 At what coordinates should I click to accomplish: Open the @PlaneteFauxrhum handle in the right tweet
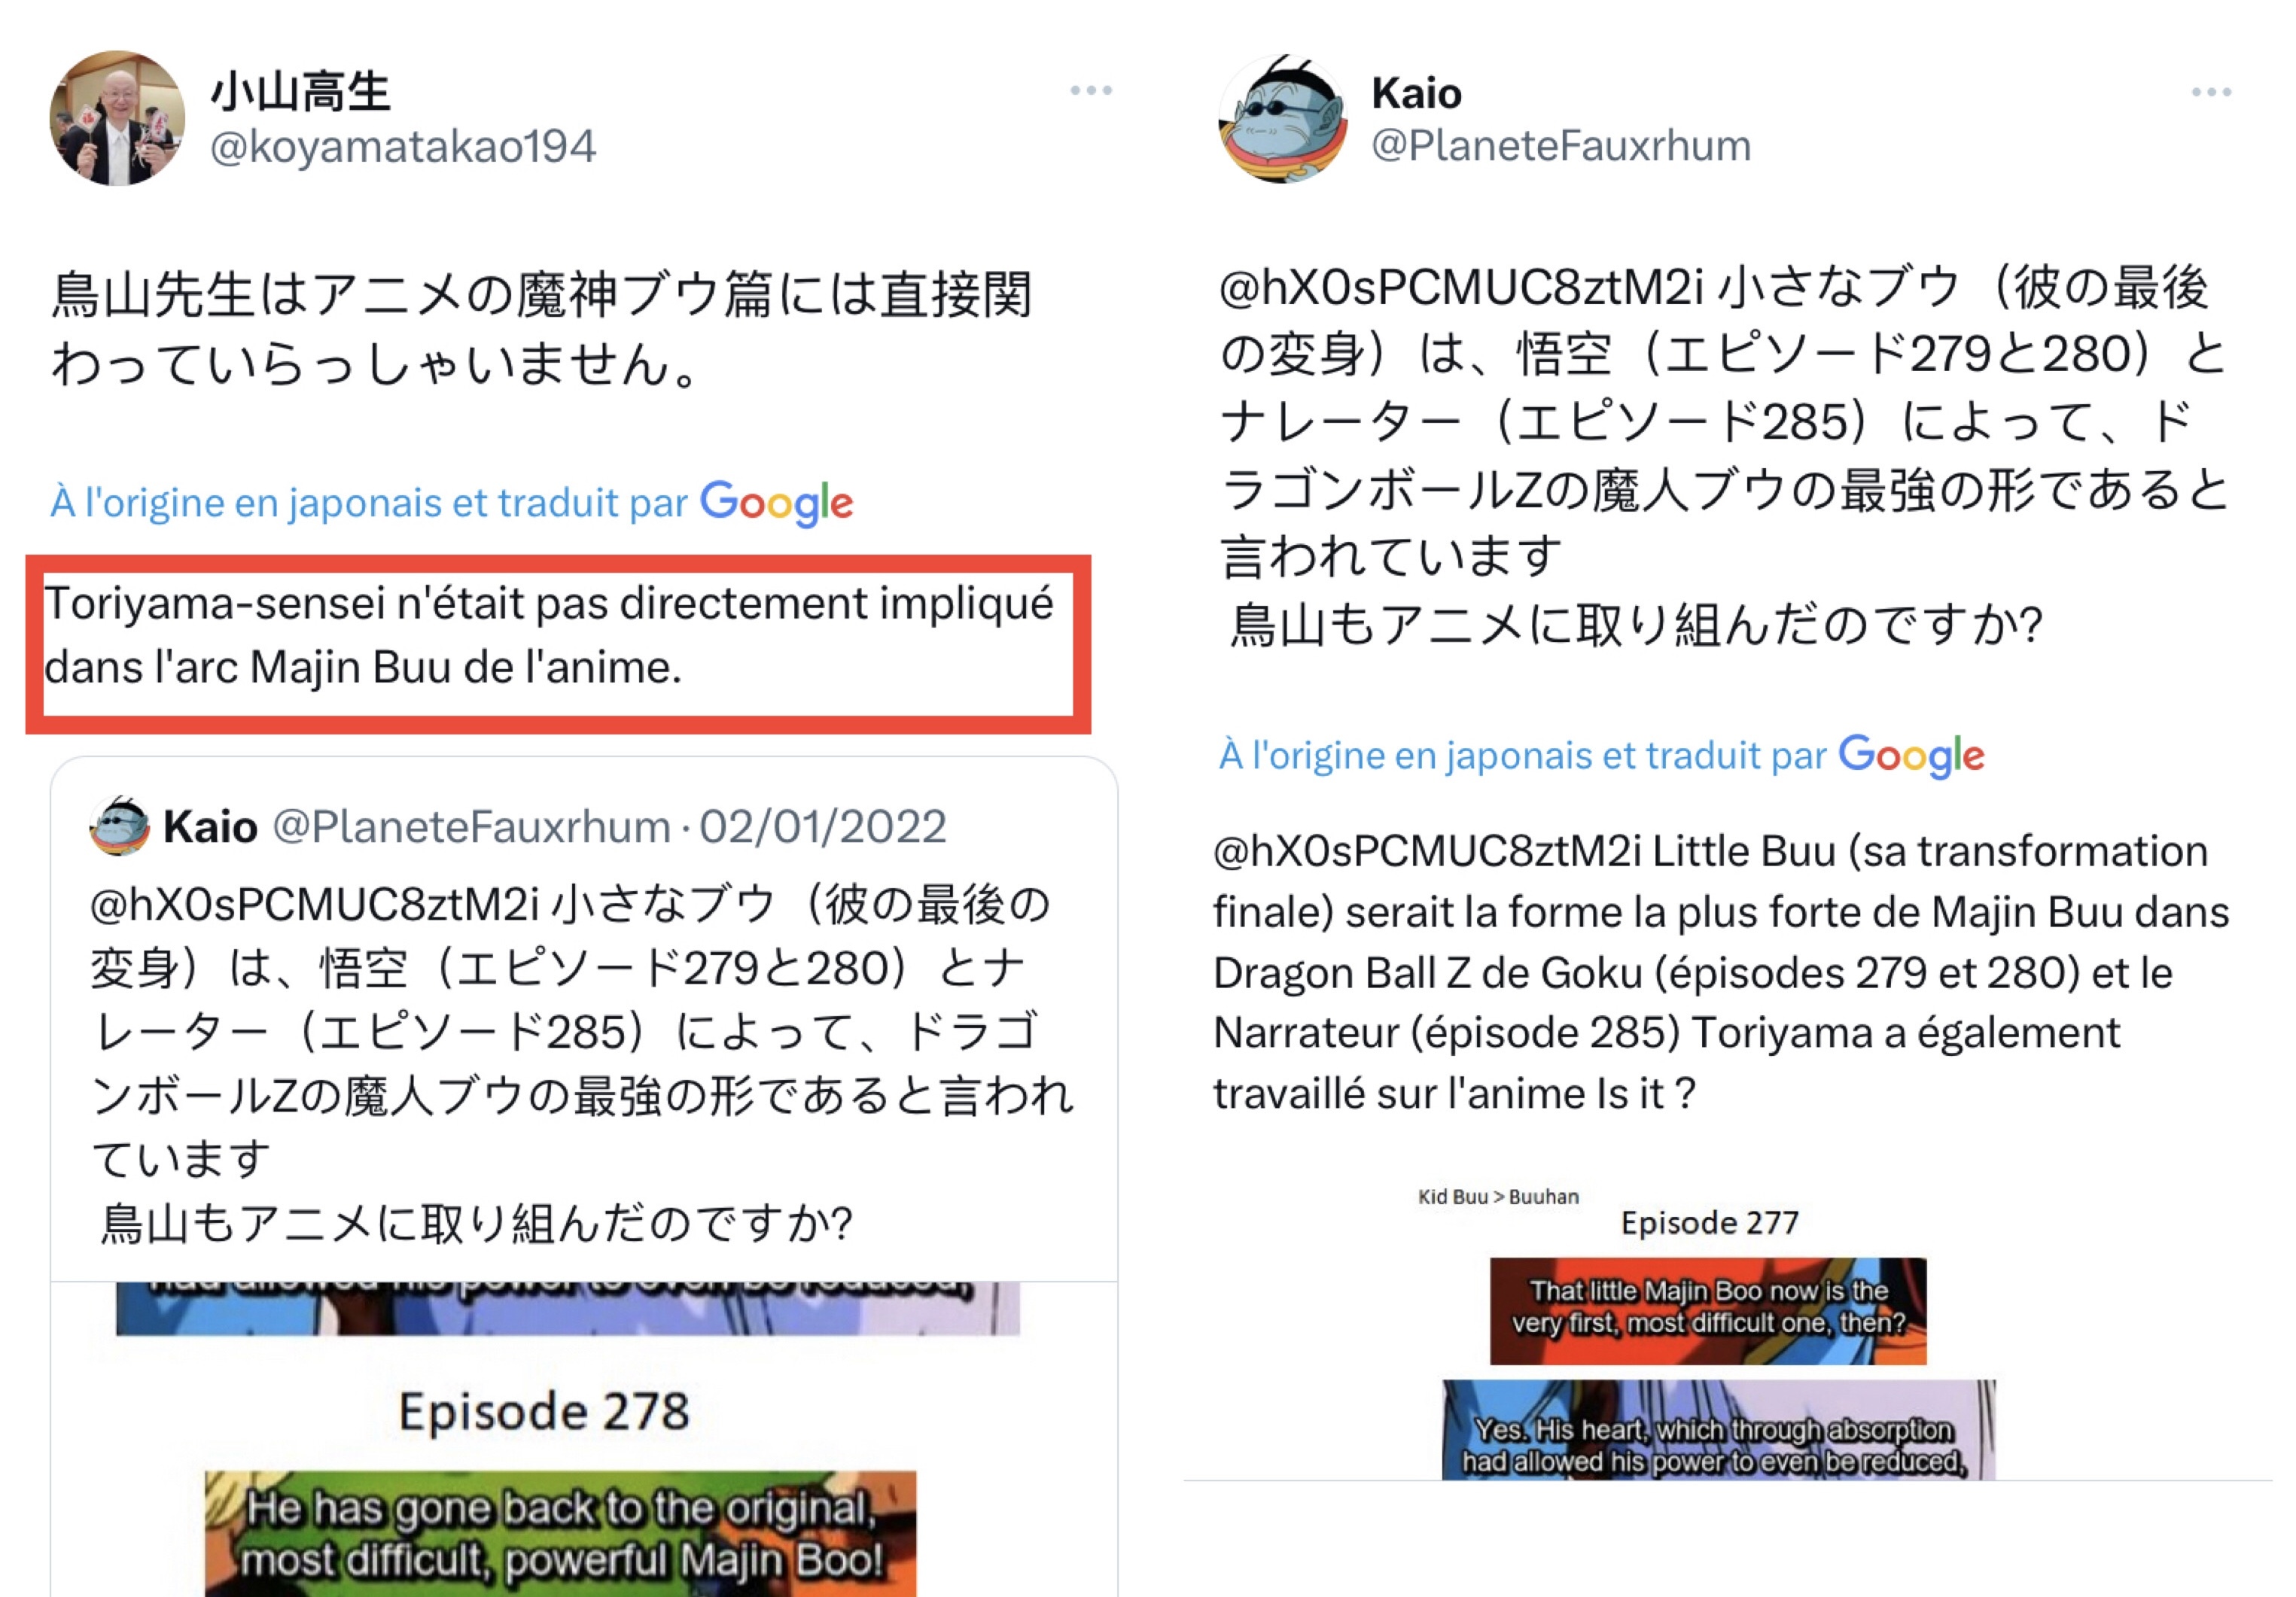[1561, 146]
